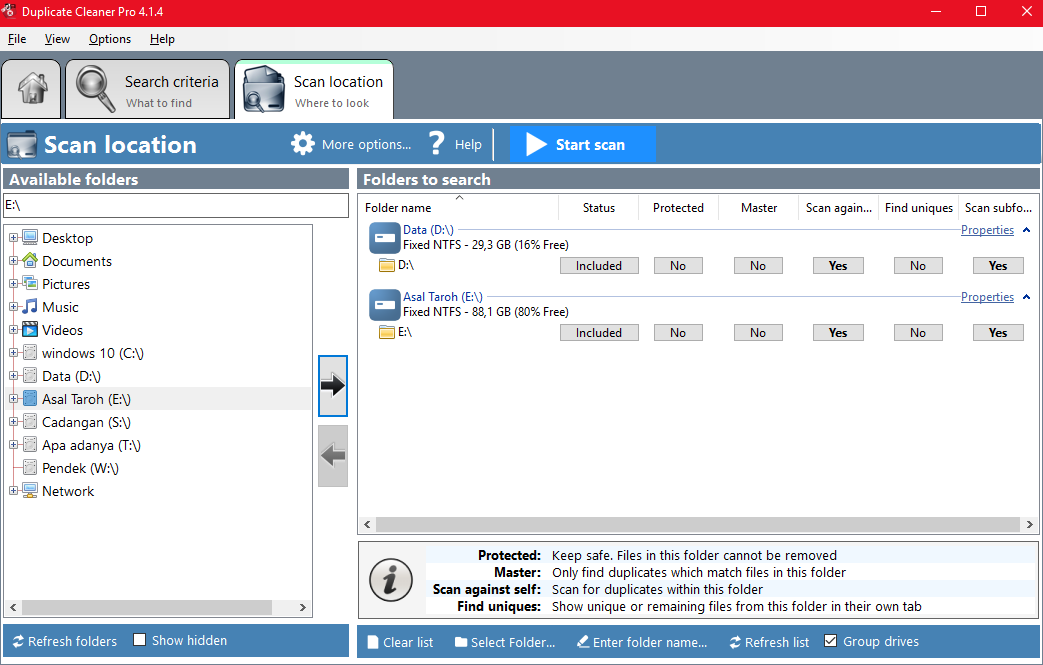1043x665 pixels.
Task: Click the Start scan button
Action: point(583,144)
